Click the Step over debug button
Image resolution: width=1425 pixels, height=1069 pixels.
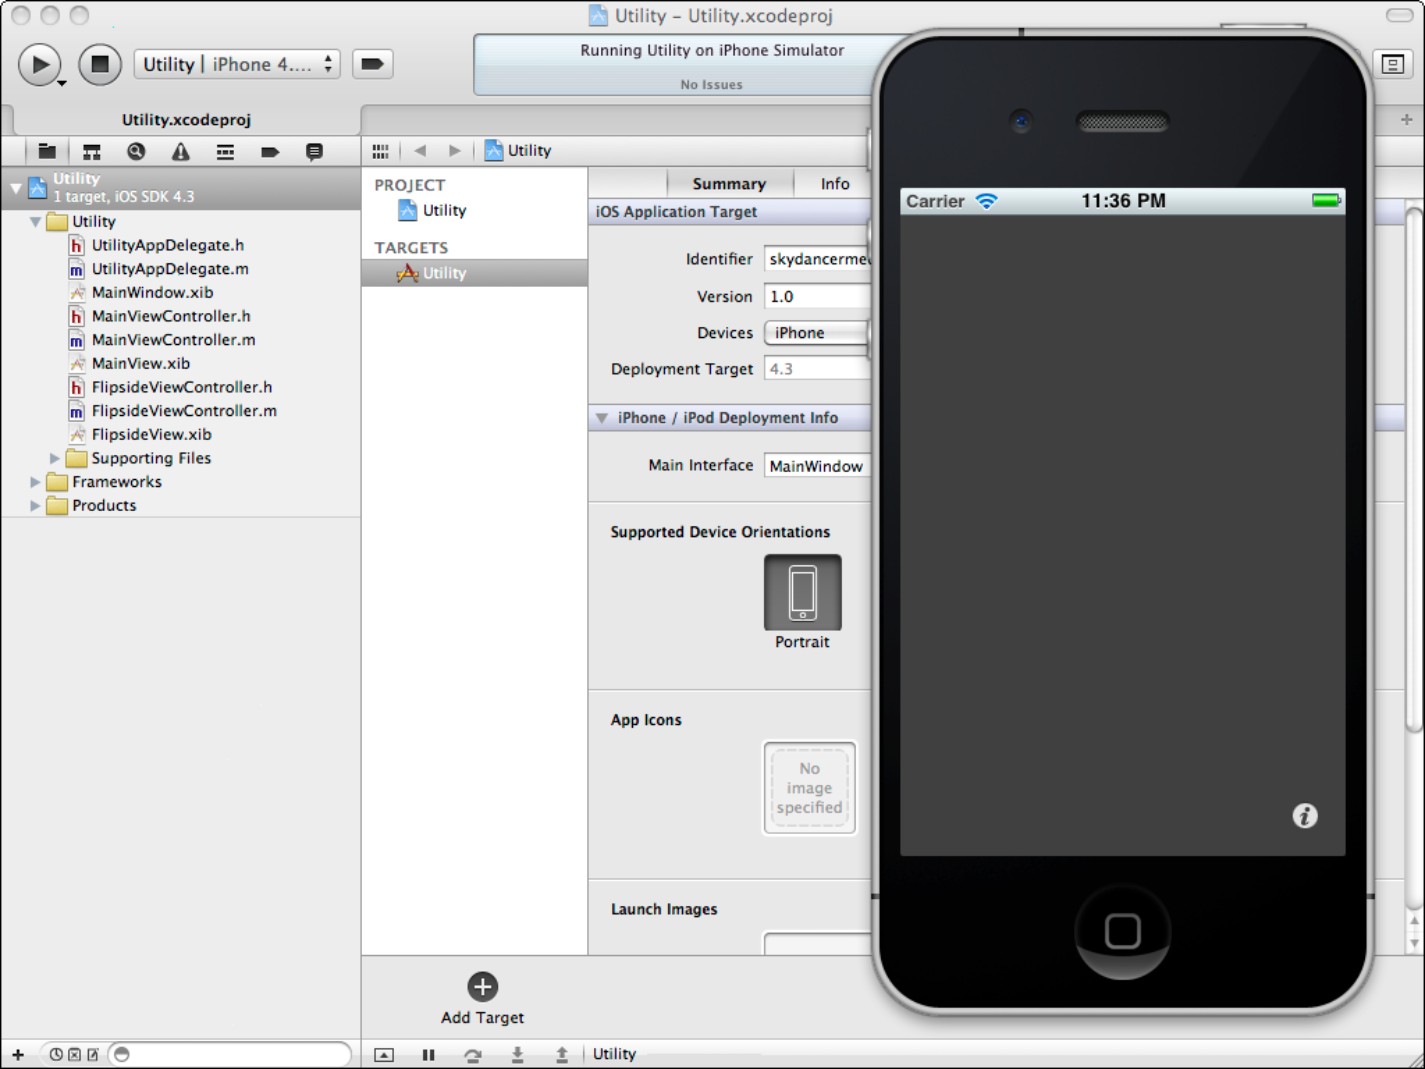pos(473,1055)
